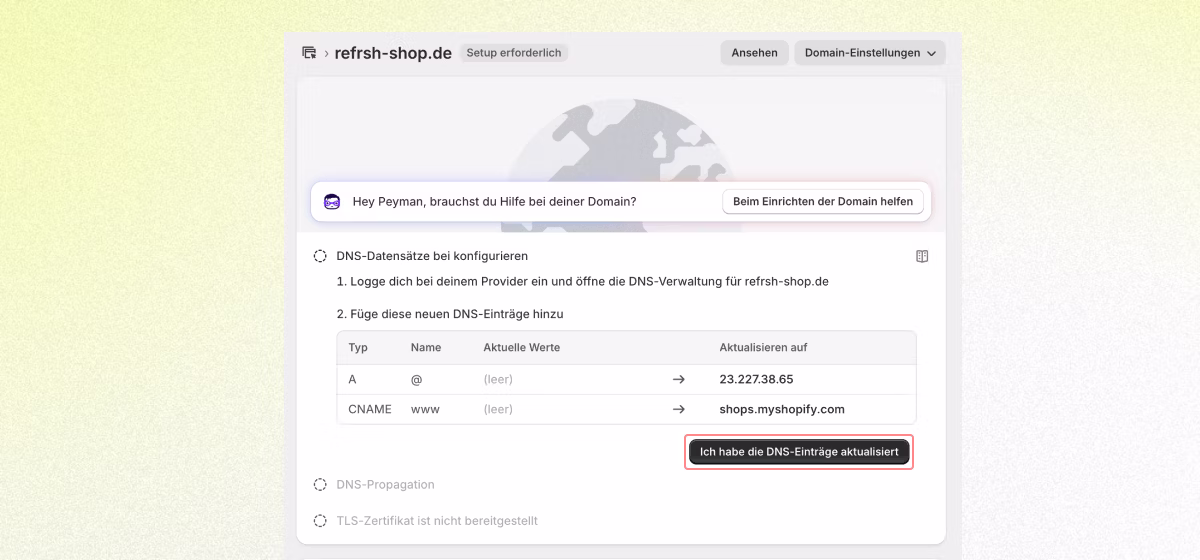Click the DNS-Propagation step label

385,484
